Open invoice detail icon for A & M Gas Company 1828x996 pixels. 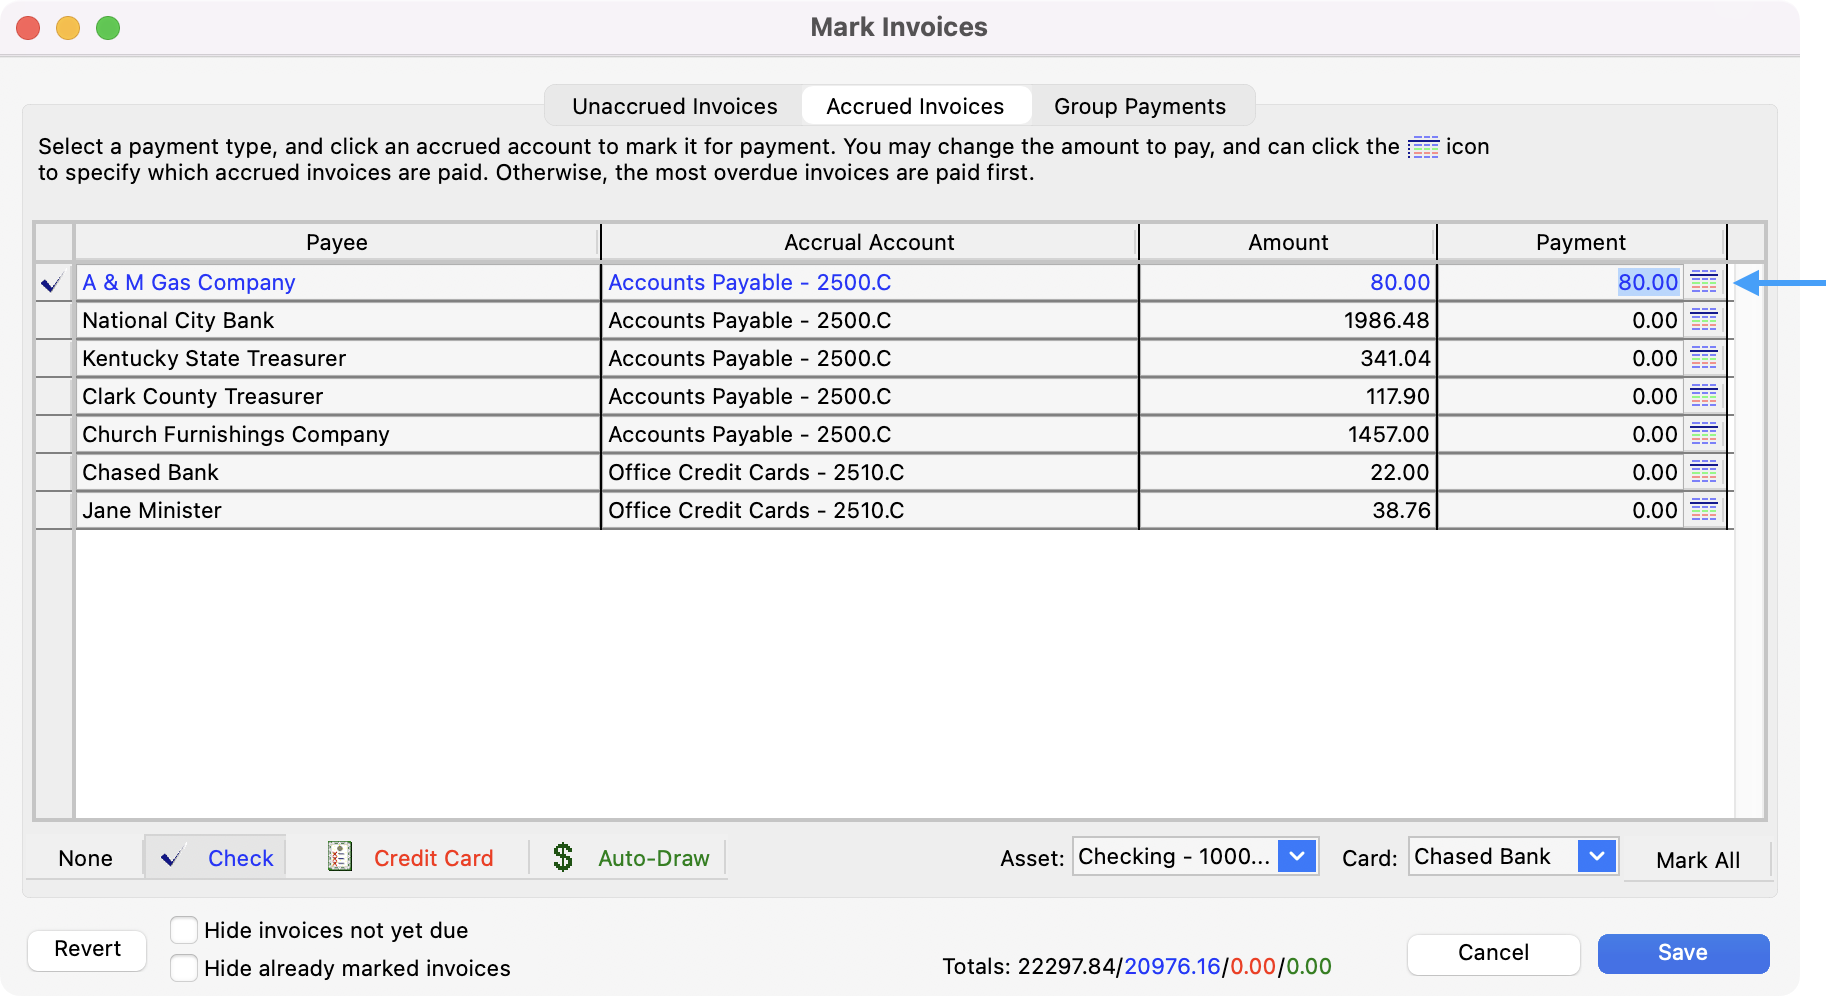click(1703, 283)
